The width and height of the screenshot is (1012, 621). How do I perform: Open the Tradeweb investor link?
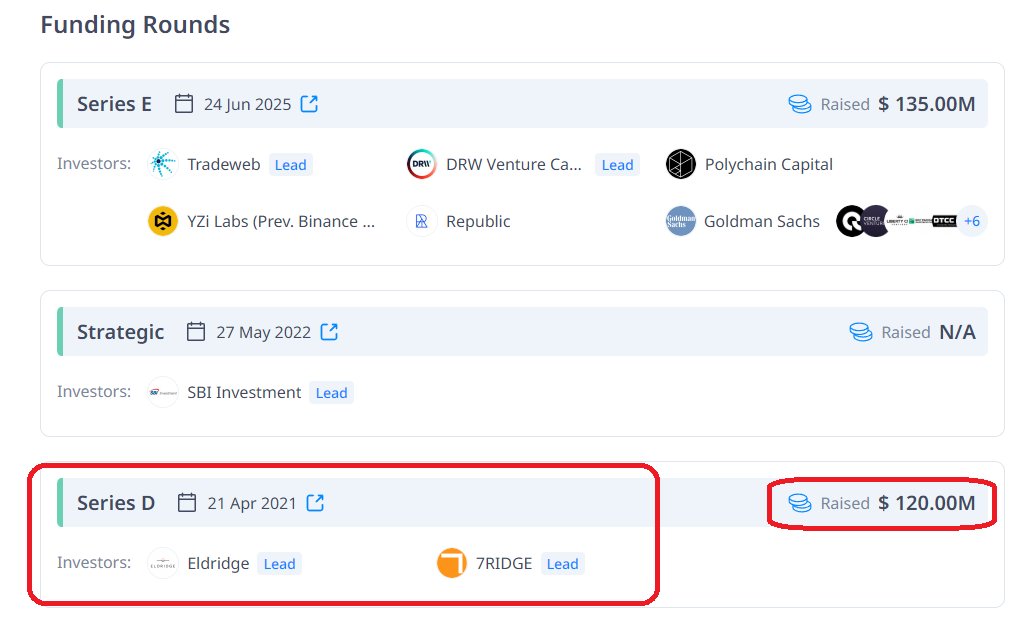tap(223, 165)
